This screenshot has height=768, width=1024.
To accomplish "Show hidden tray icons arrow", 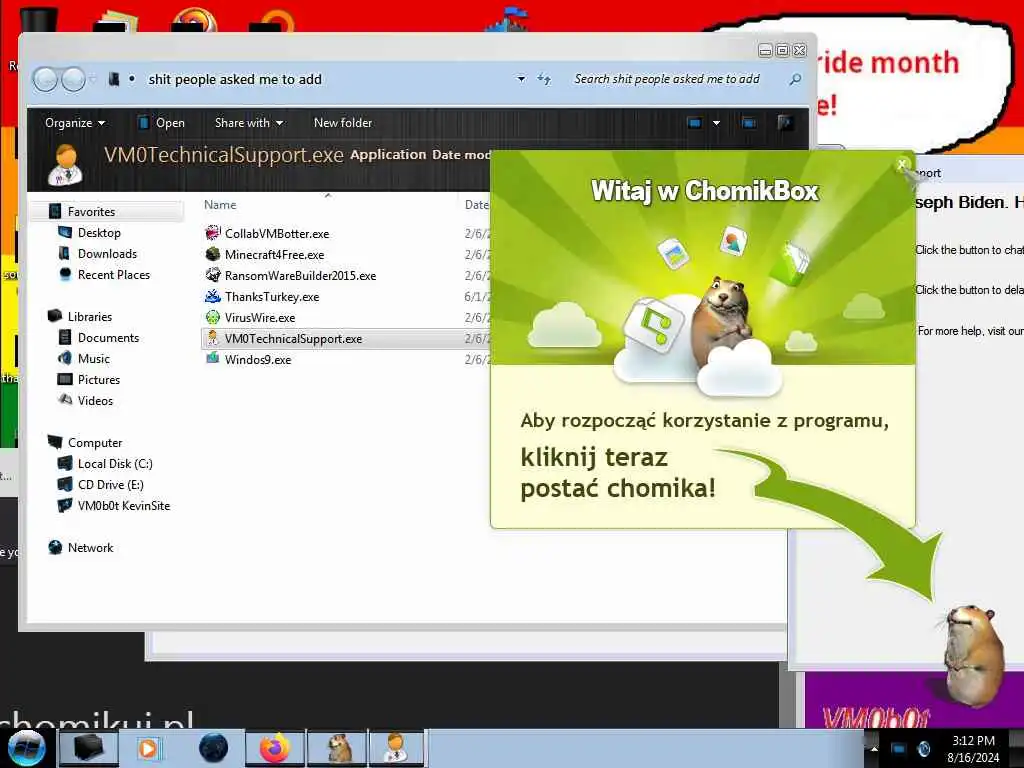I will [x=874, y=748].
